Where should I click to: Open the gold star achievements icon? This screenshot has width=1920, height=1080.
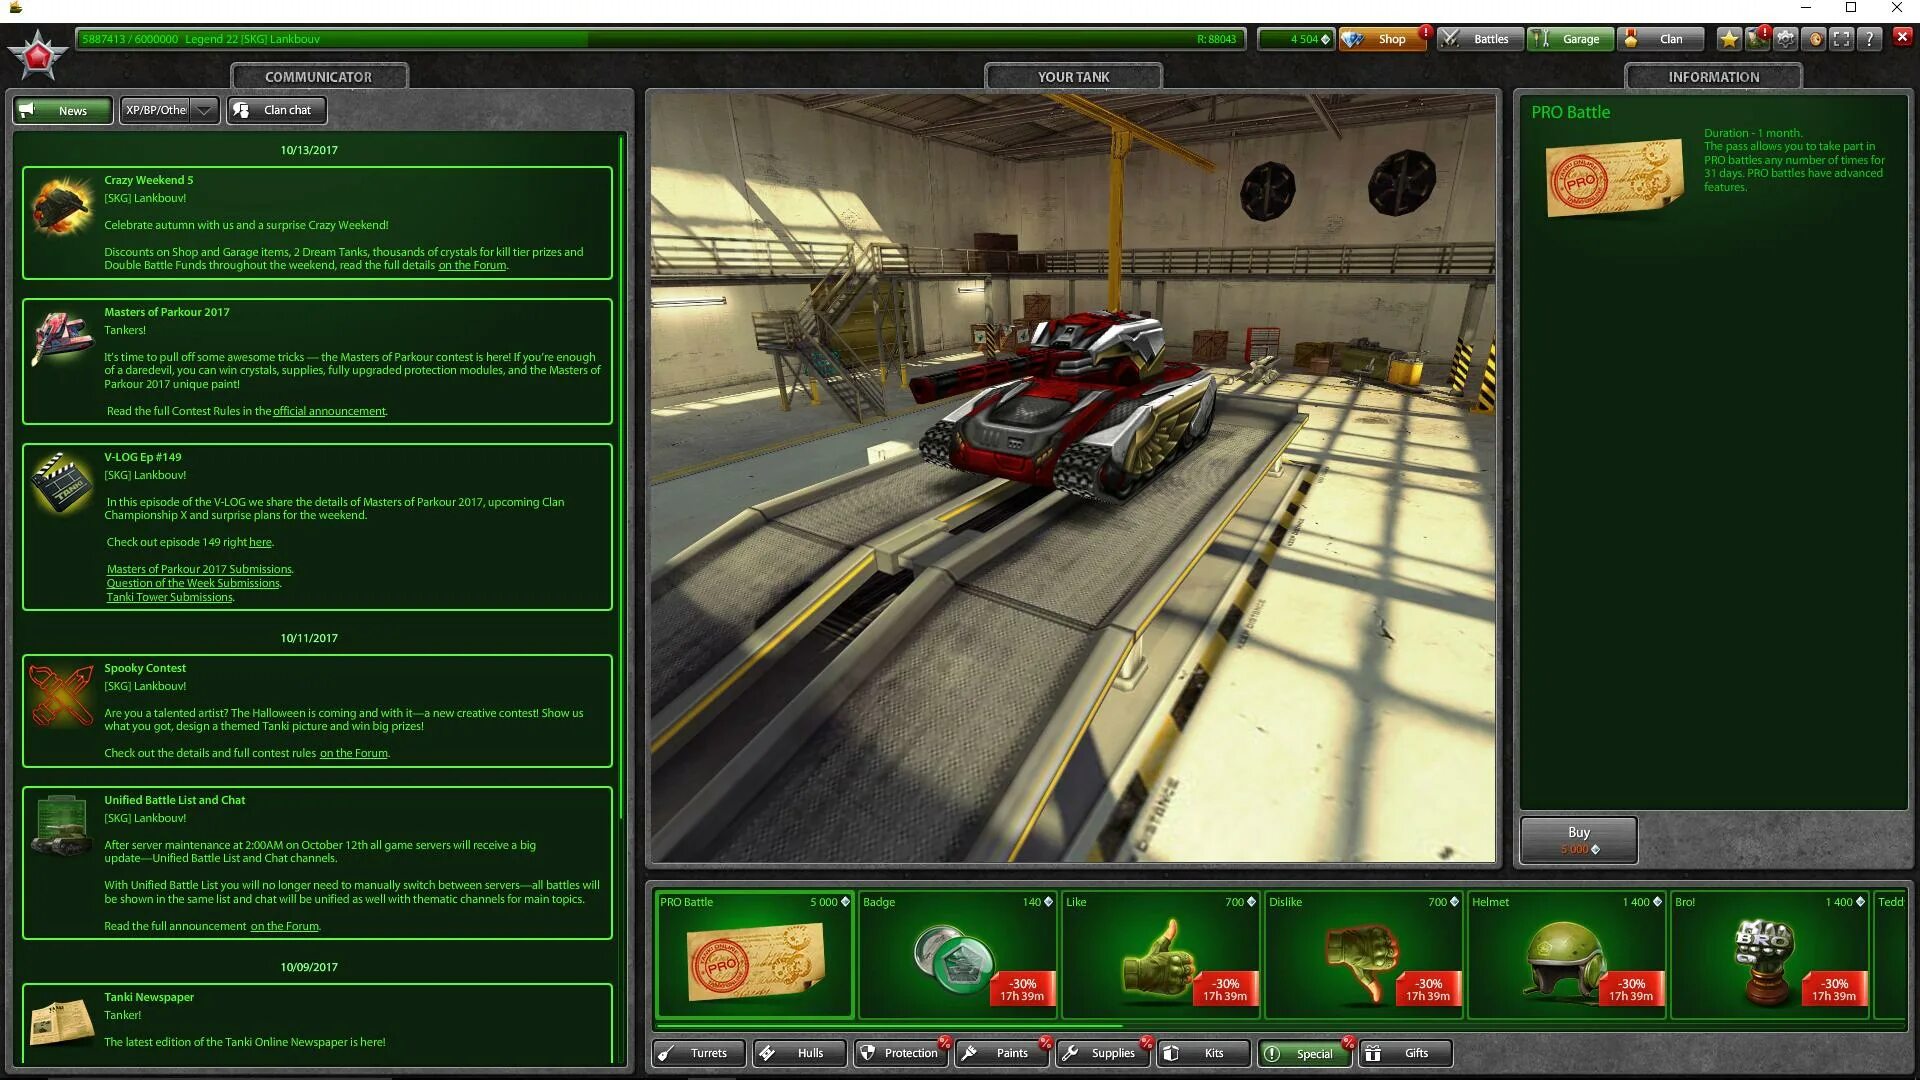[x=1729, y=39]
